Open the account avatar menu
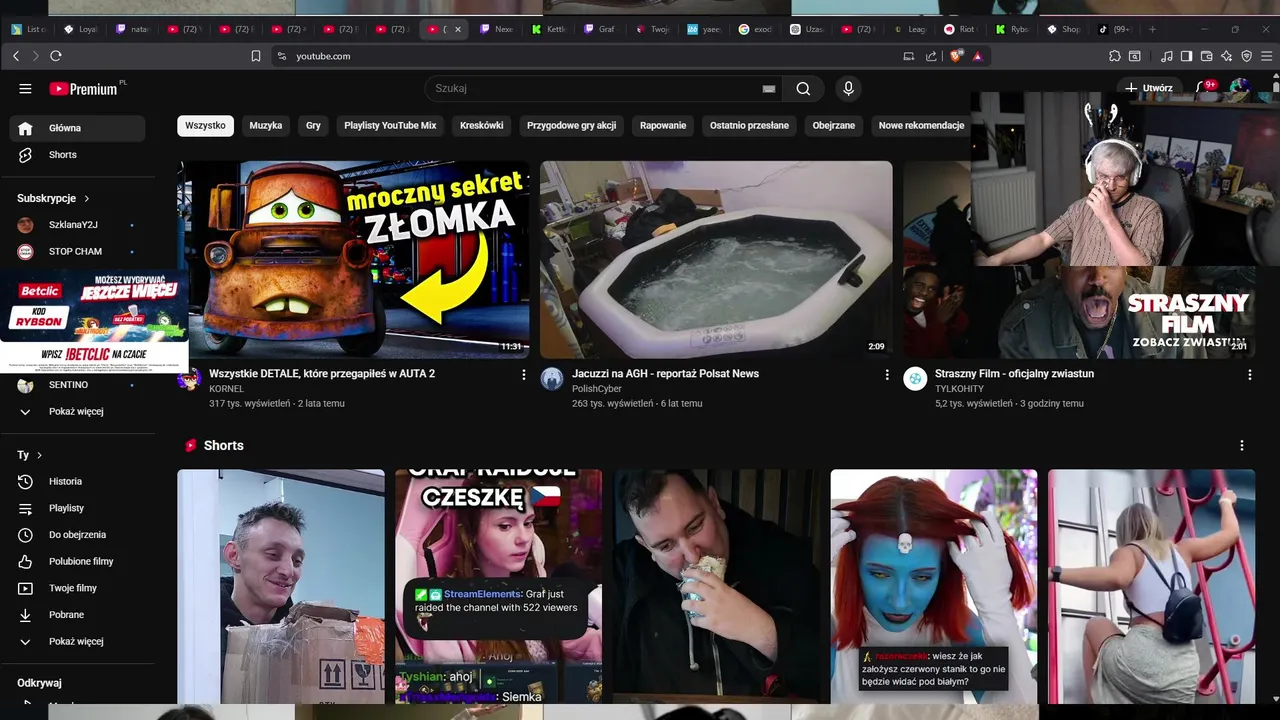This screenshot has width=1280, height=720. point(1241,87)
